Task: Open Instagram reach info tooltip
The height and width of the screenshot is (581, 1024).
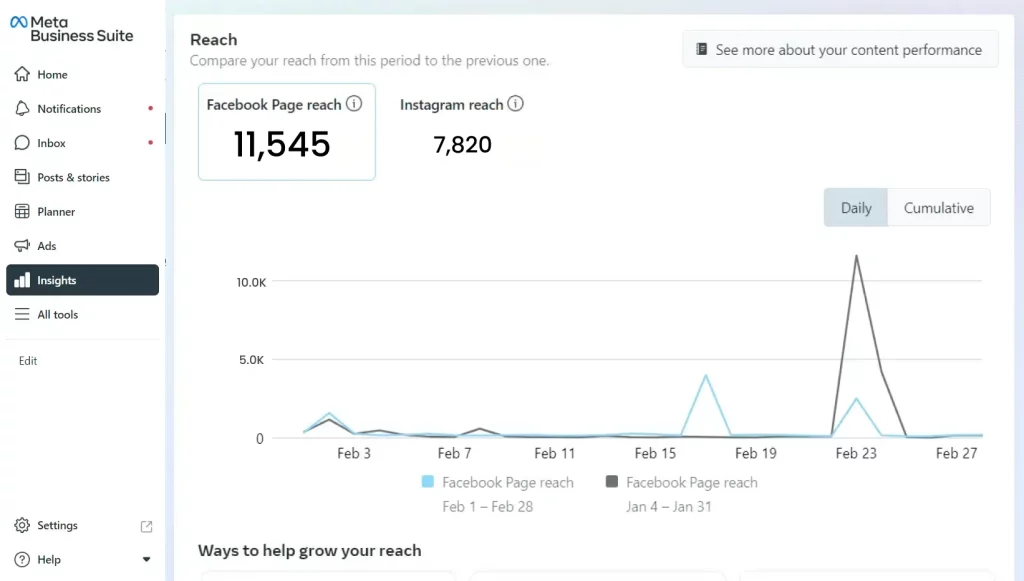Action: (516, 103)
